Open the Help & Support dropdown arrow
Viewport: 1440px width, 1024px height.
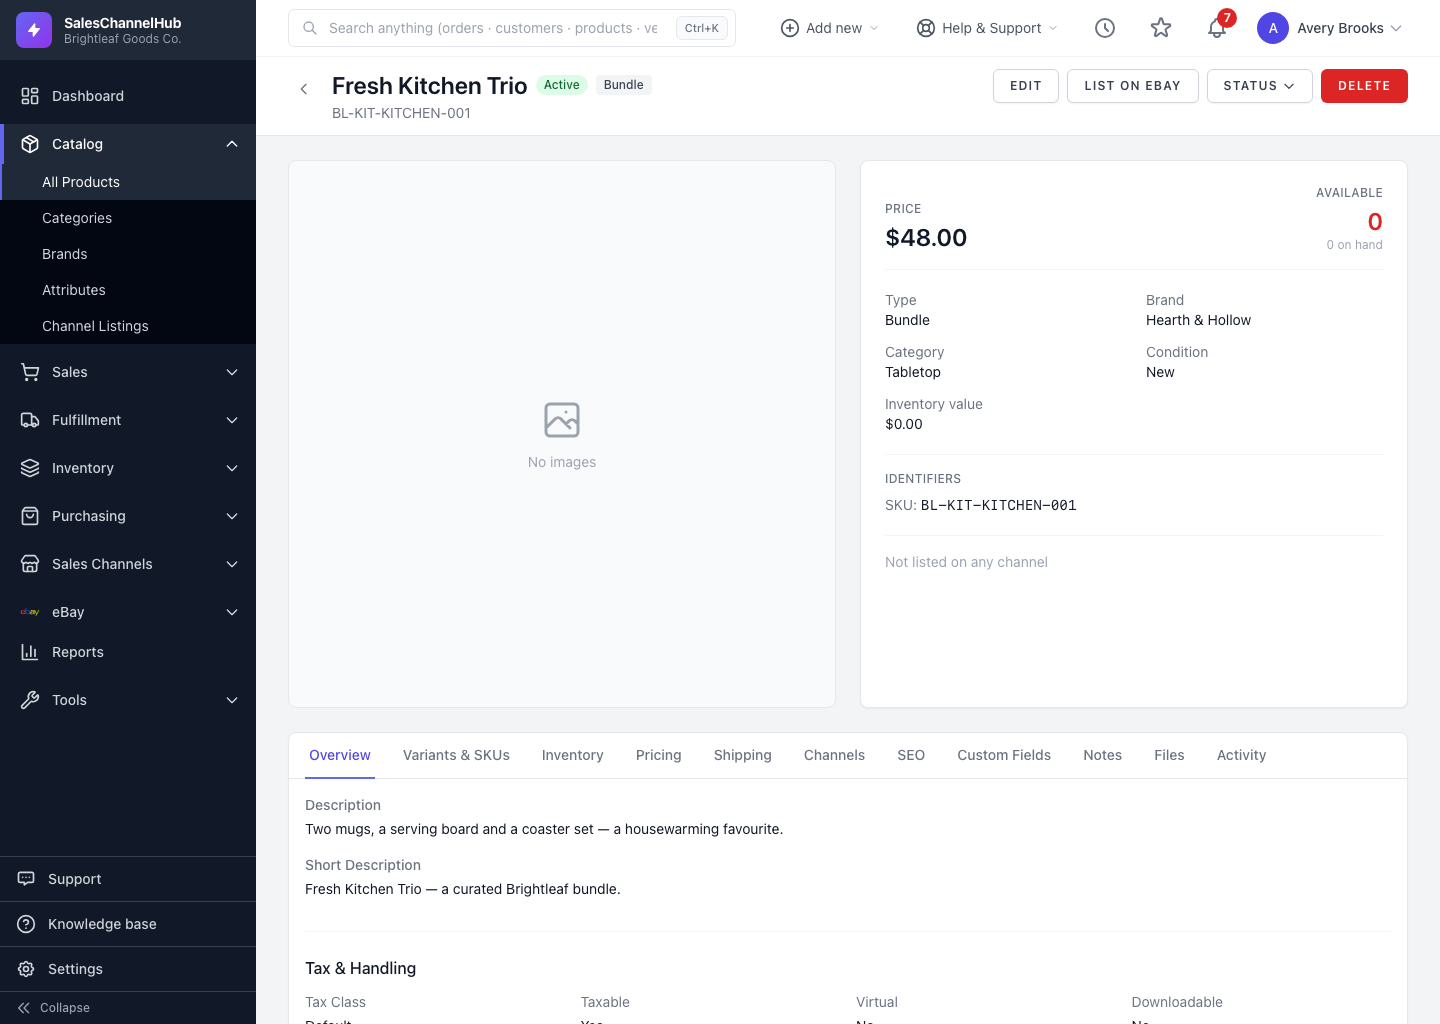(1053, 28)
